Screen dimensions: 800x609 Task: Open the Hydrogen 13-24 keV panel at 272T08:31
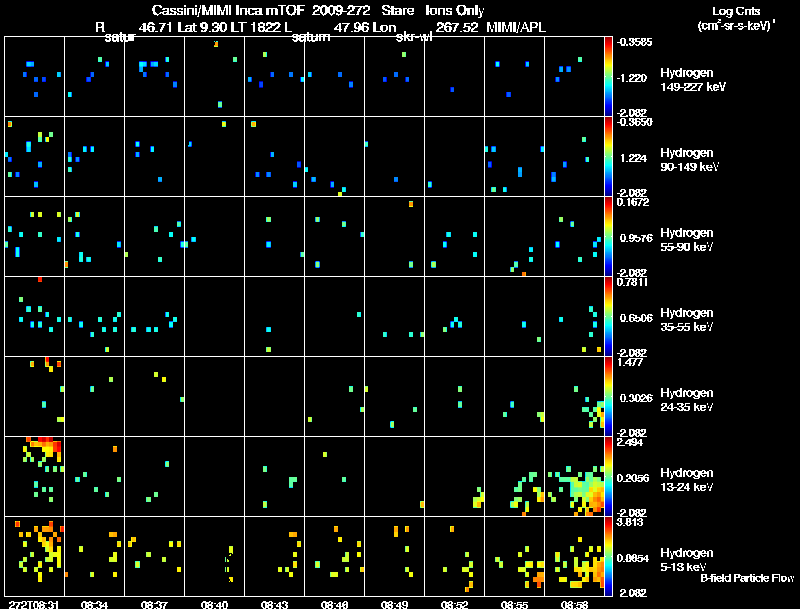(x=34, y=477)
